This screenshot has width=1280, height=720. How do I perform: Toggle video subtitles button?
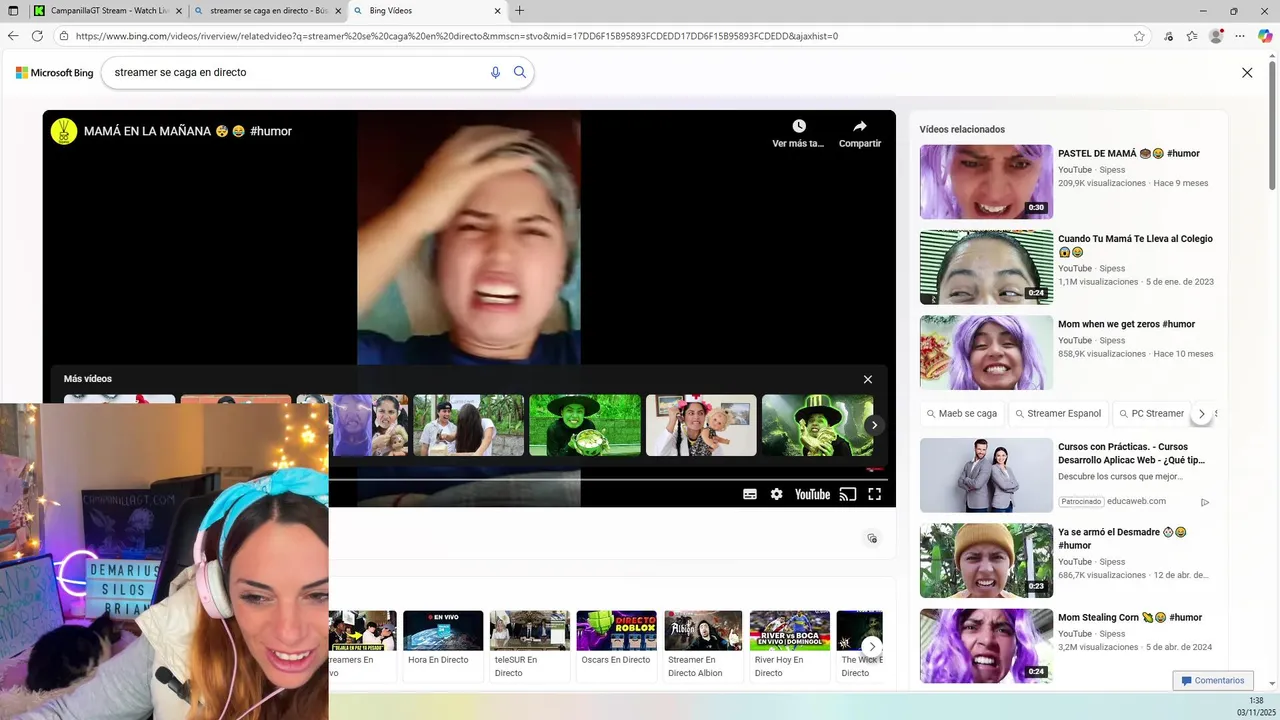coord(750,494)
